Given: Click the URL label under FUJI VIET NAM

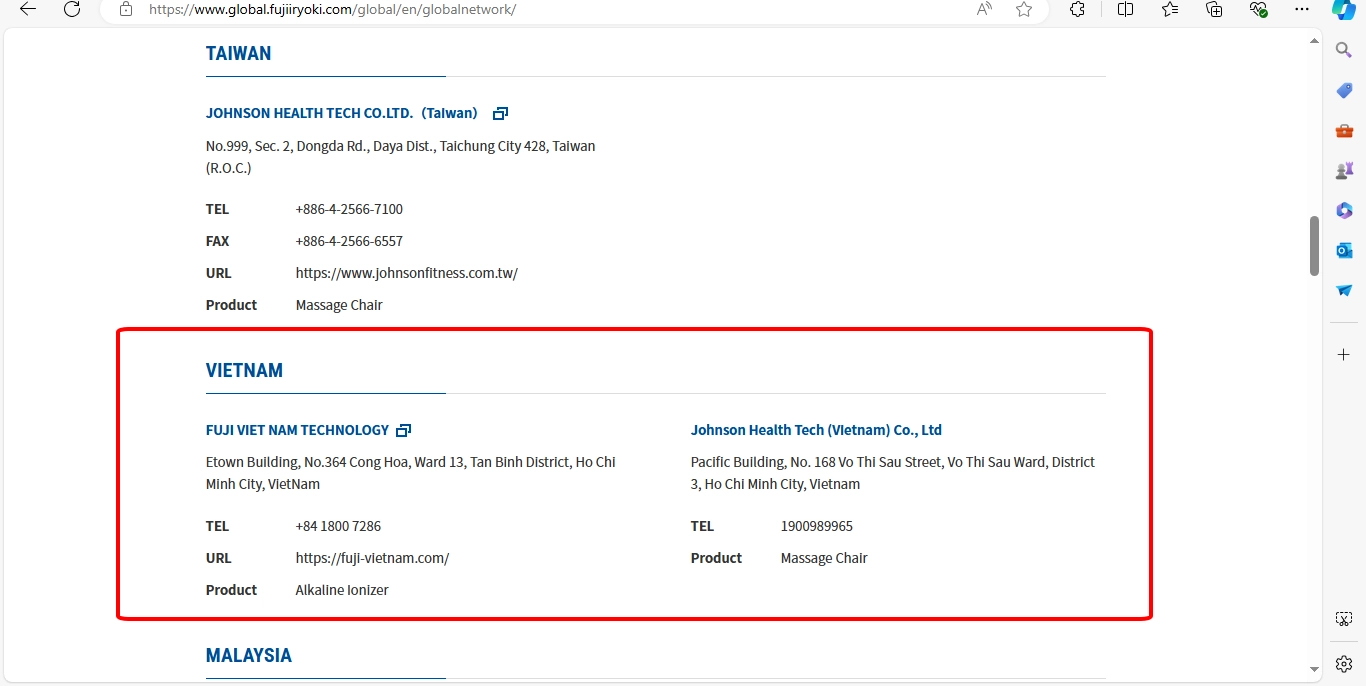Looking at the screenshot, I should (x=218, y=558).
